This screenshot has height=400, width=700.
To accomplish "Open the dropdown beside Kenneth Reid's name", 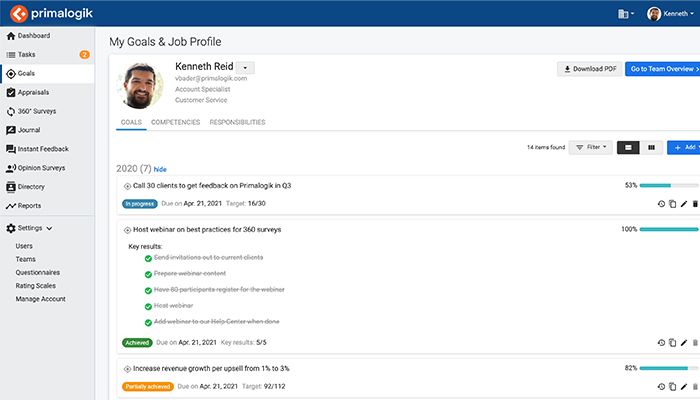I will point(246,67).
